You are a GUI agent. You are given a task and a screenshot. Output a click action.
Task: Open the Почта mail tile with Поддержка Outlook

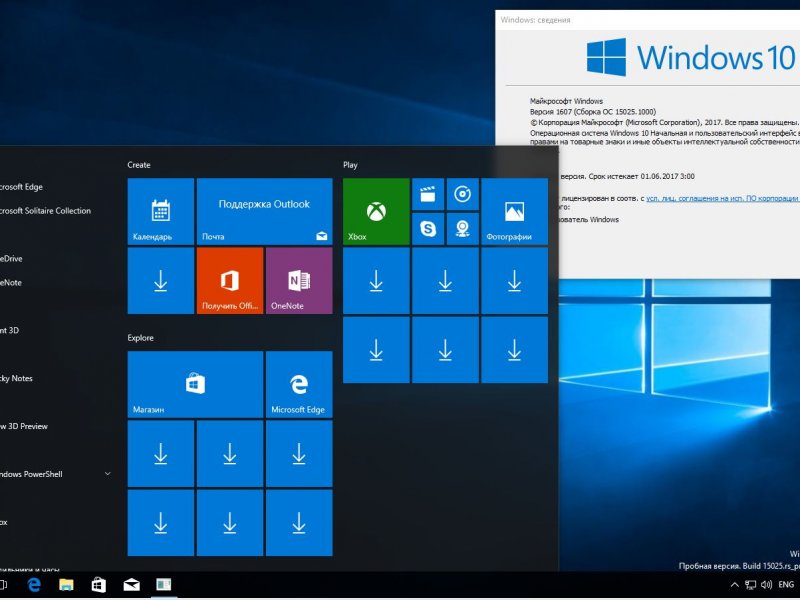264,211
